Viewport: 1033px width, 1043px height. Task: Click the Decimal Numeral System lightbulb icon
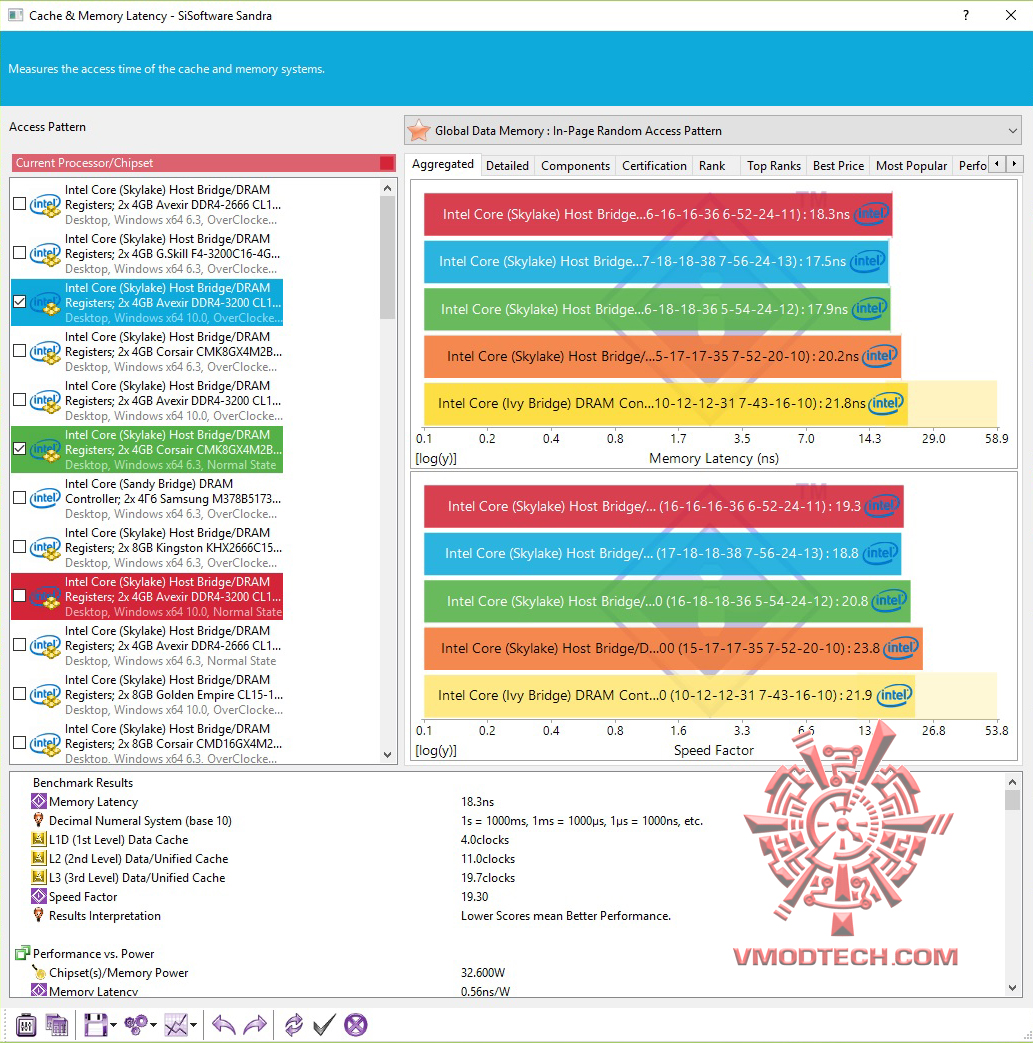click(39, 820)
